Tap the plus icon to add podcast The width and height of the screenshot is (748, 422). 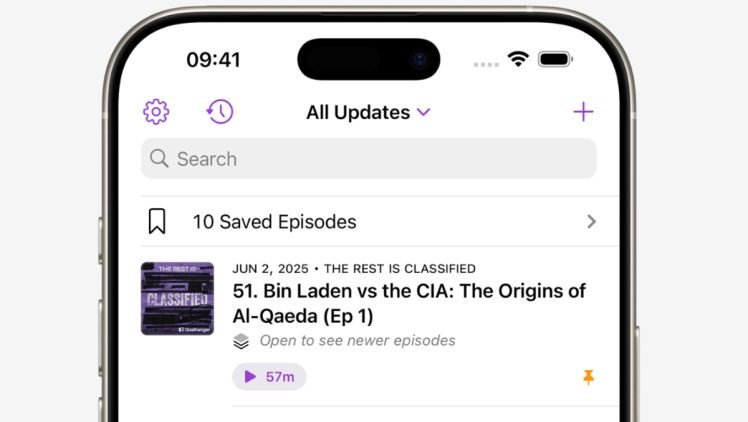tap(583, 112)
